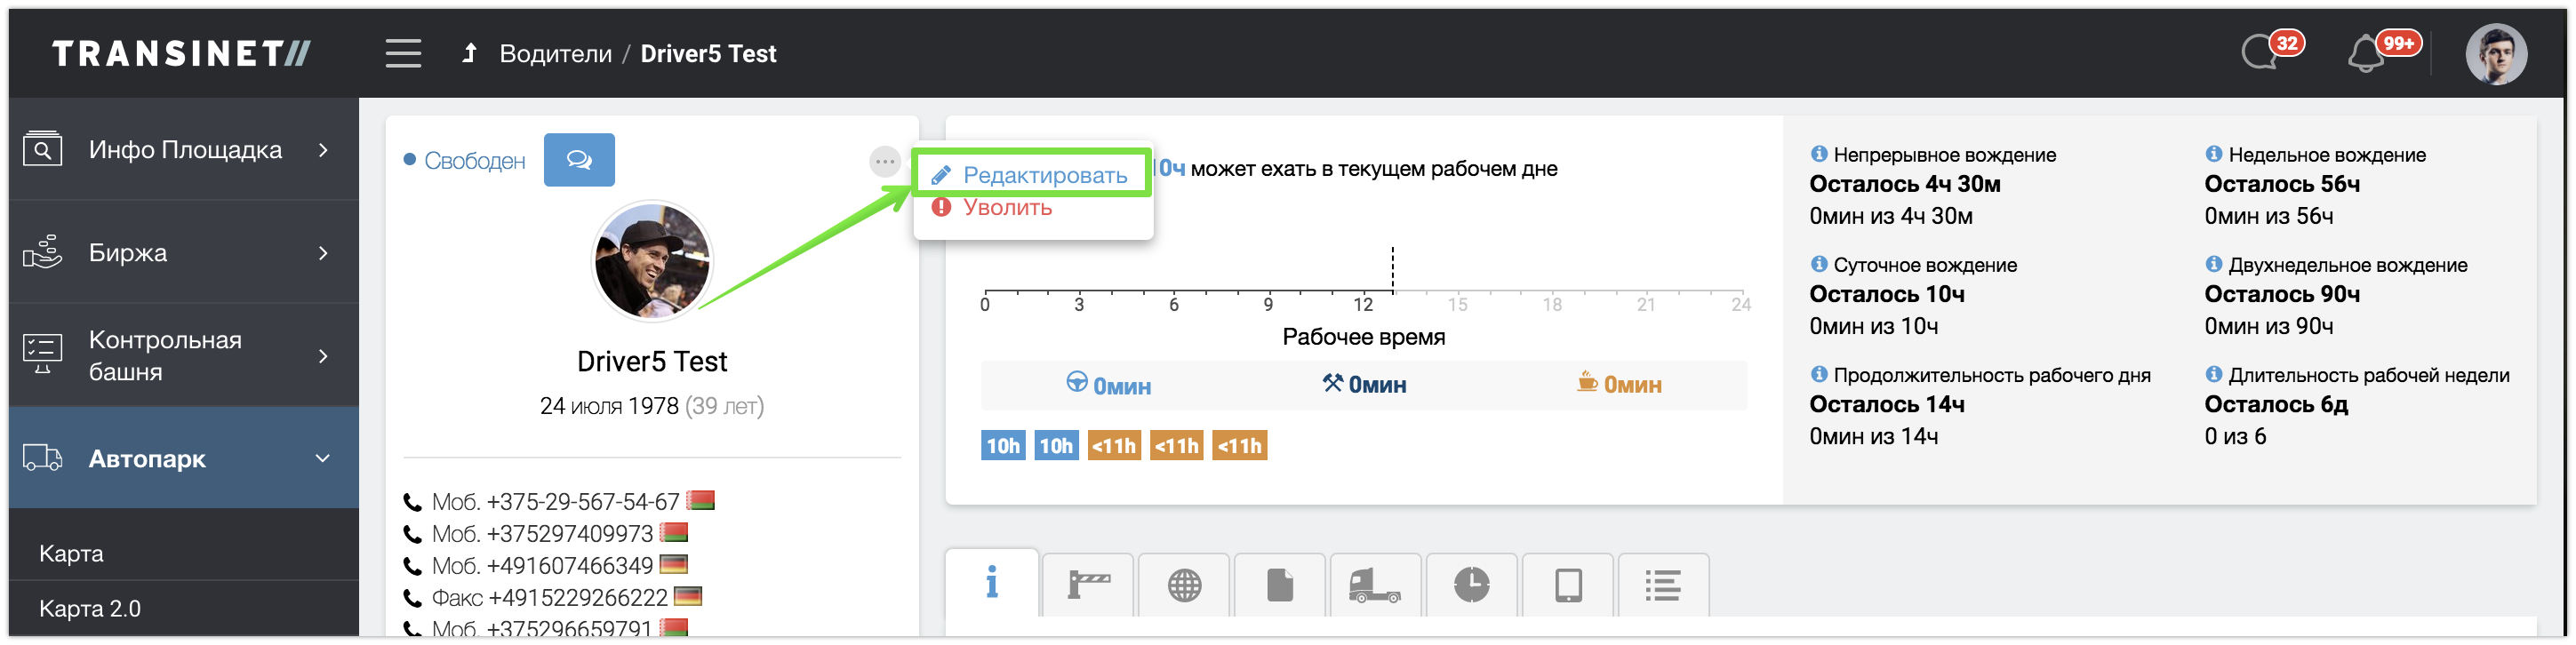Open the truck tab
Viewport: 2576px width, 645px height.
[x=1375, y=585]
